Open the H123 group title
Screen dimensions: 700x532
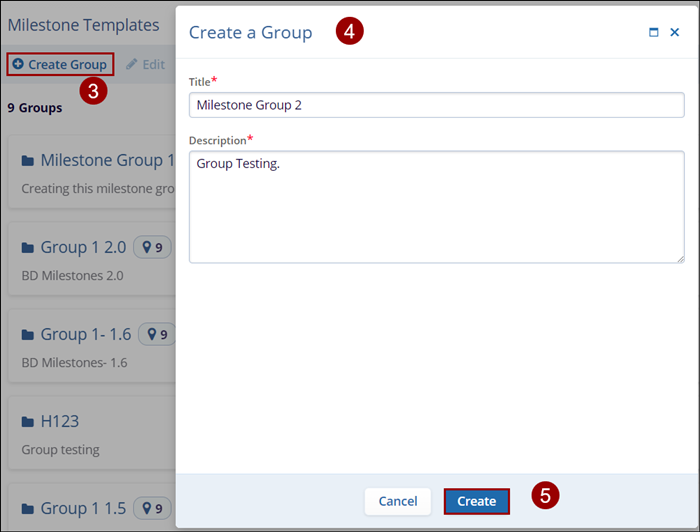coord(59,422)
